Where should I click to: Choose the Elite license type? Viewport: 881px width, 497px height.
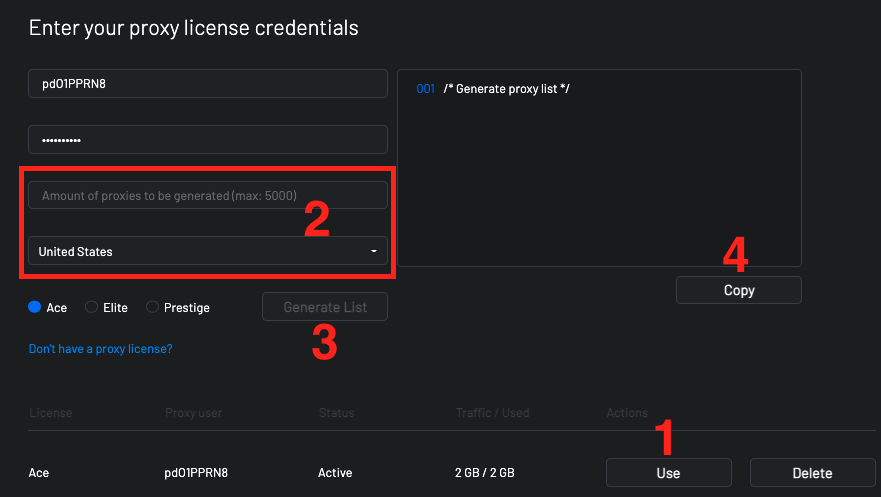[92, 307]
